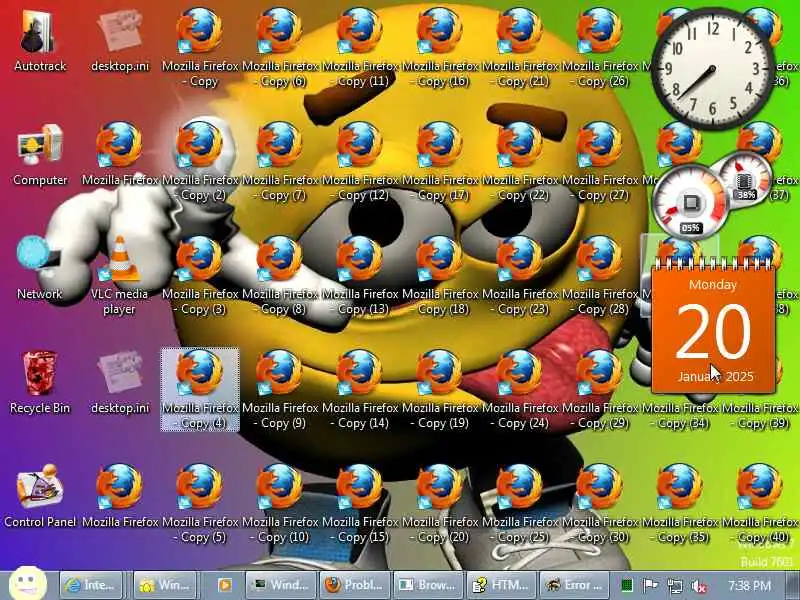
Task: Select the highlighted Mozilla Firefox - Copy (4) shortcut
Action: pyautogui.click(x=200, y=390)
